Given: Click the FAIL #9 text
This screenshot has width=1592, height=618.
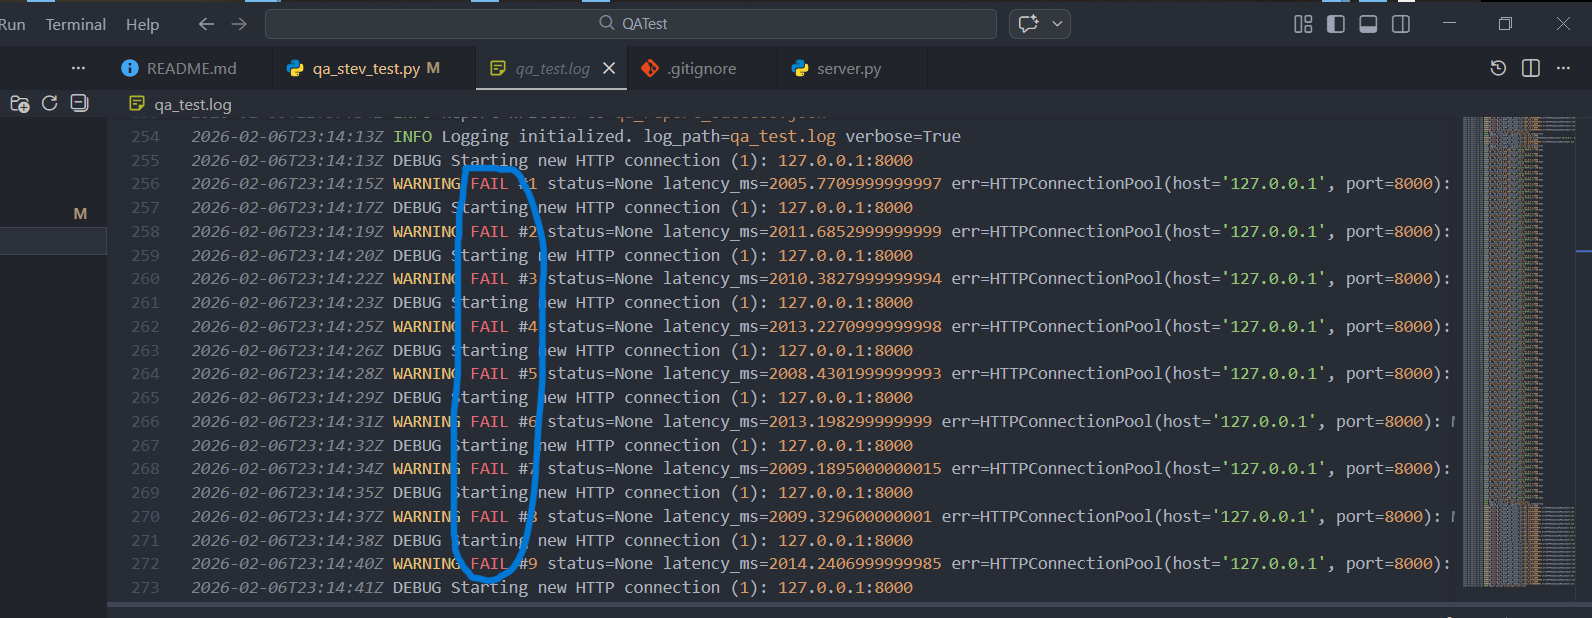Looking at the screenshot, I should (504, 564).
